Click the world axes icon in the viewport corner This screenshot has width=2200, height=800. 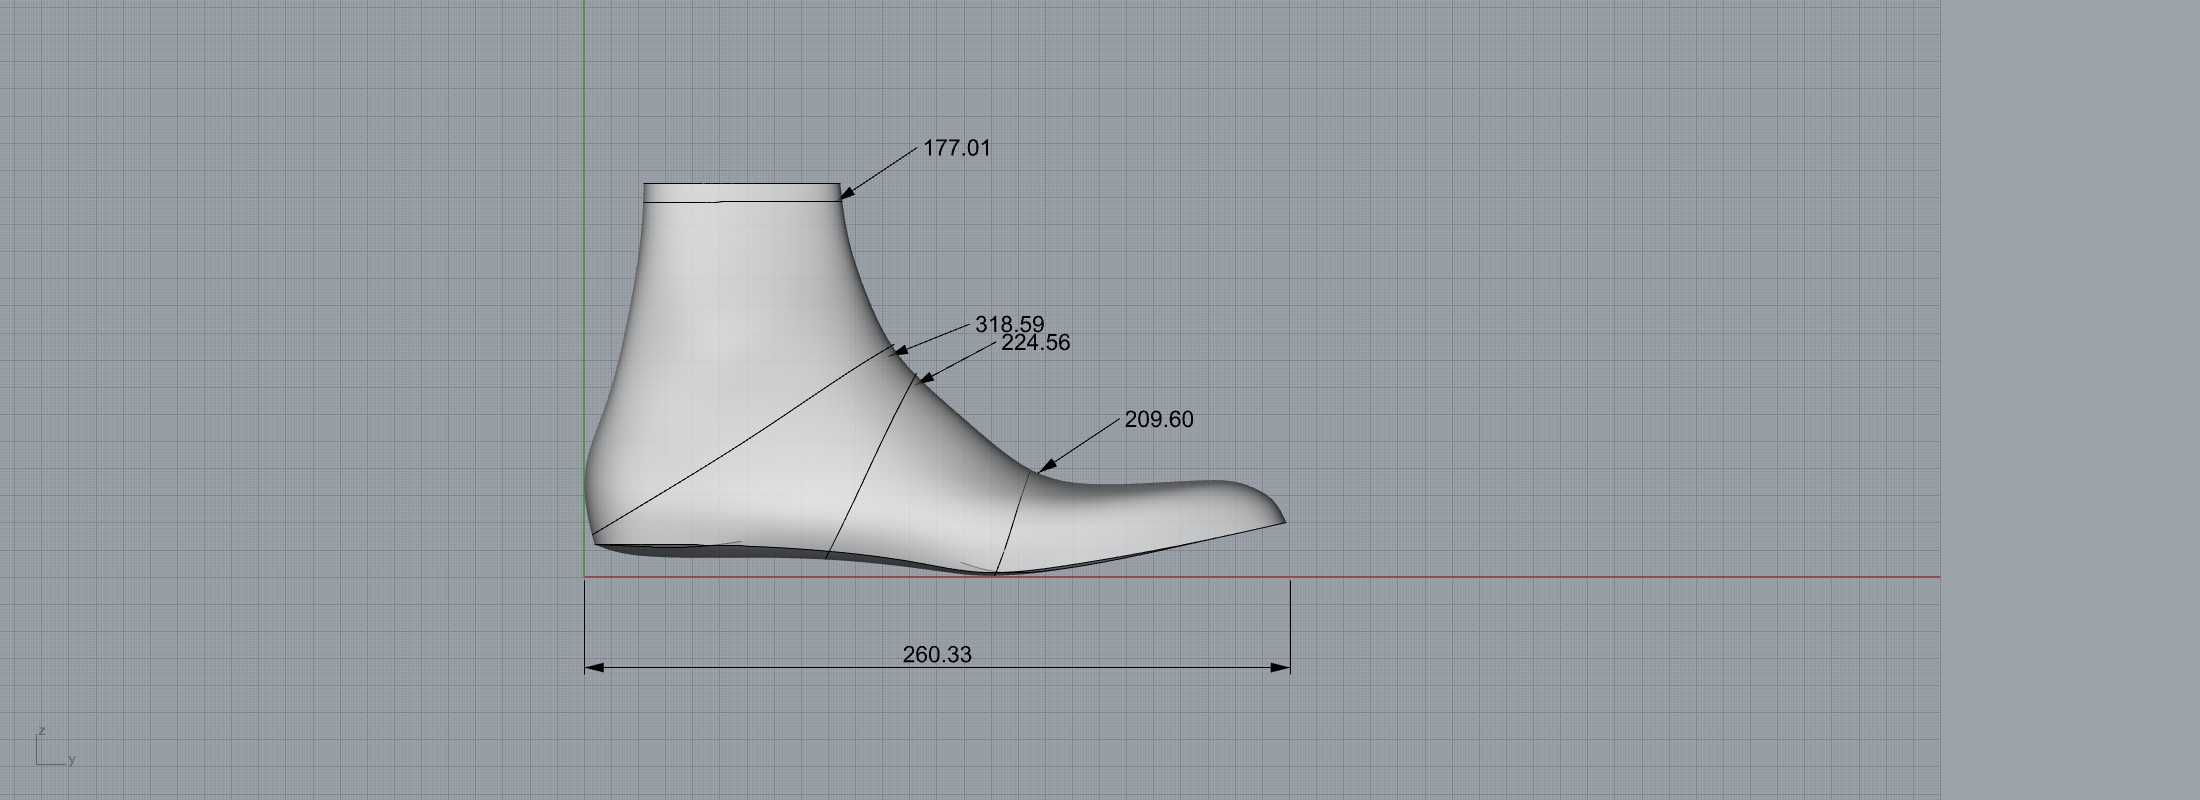[x=55, y=747]
